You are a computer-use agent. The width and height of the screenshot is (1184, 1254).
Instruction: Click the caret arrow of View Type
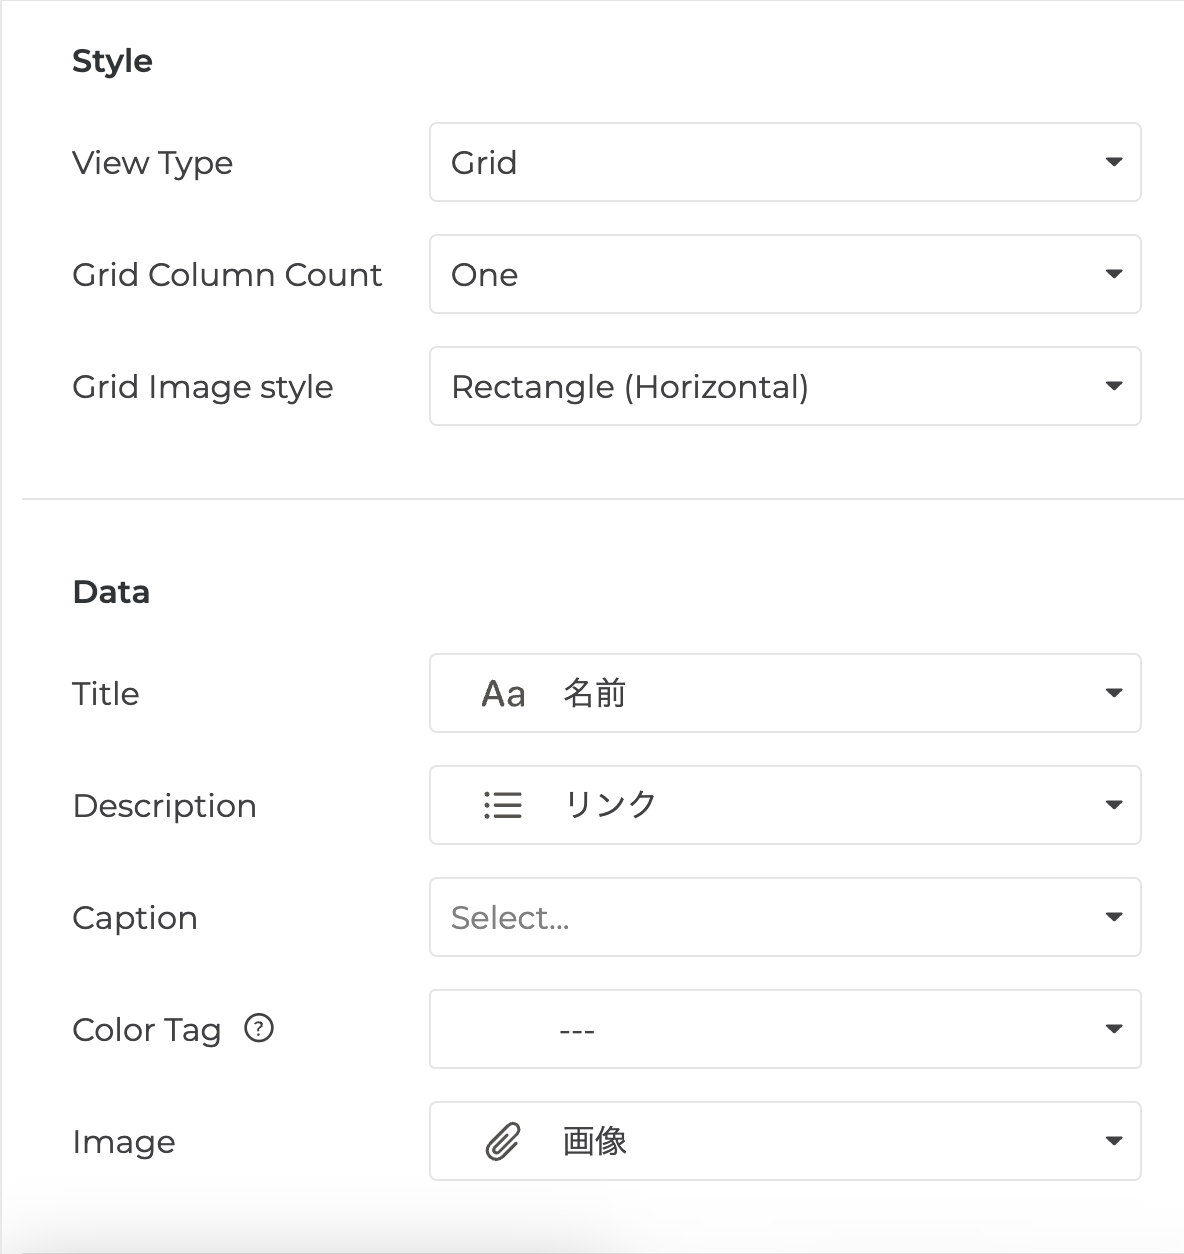[x=1113, y=162]
